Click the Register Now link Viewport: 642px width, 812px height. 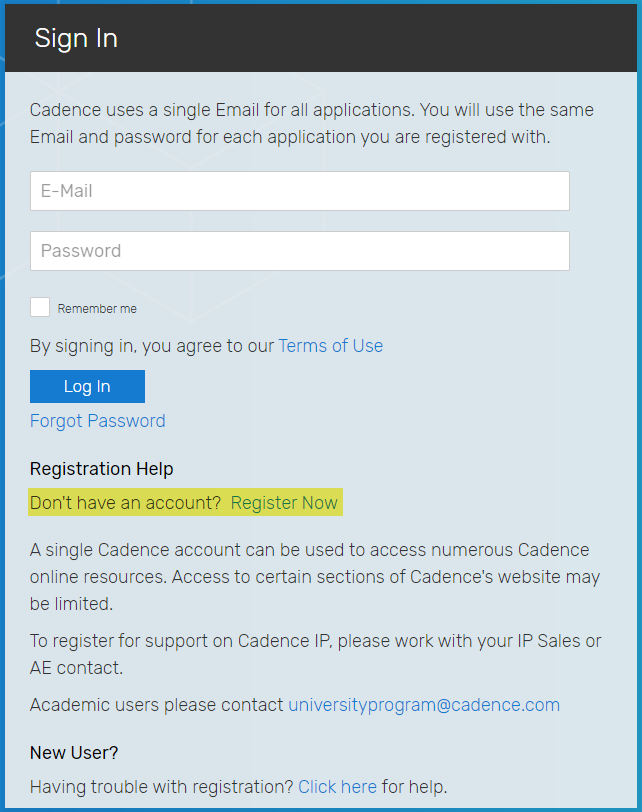pyautogui.click(x=284, y=503)
